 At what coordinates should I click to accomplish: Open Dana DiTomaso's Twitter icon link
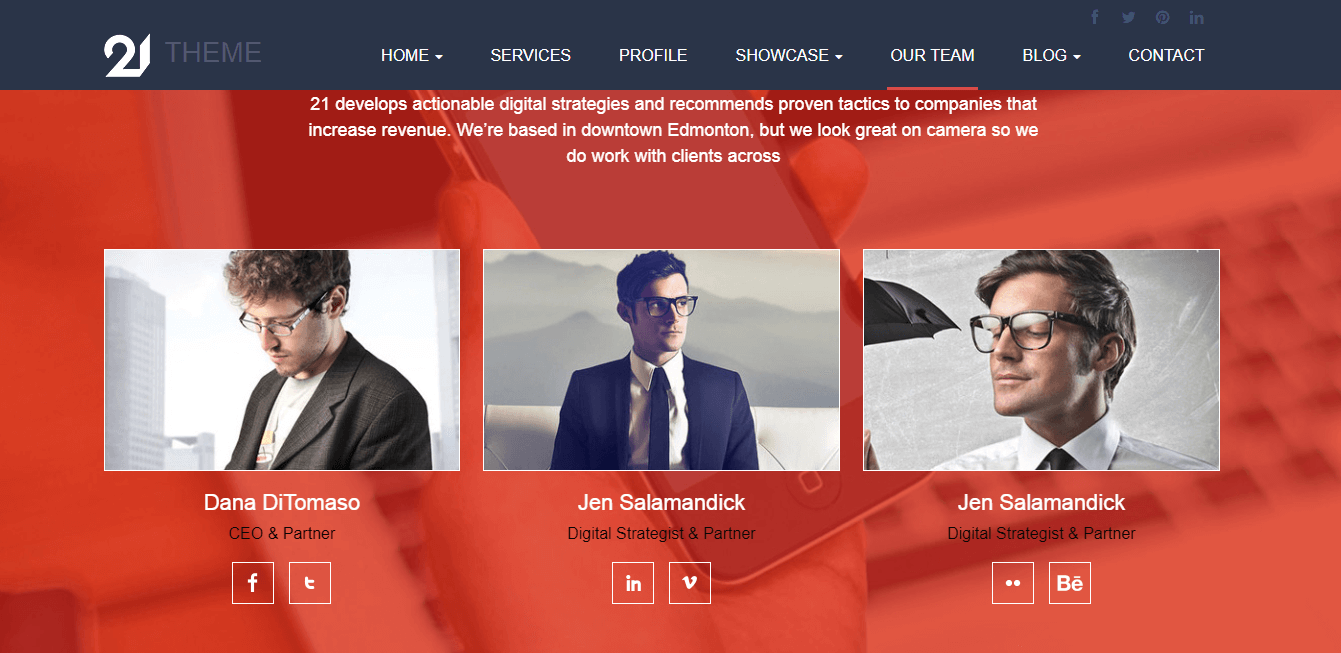point(310,583)
